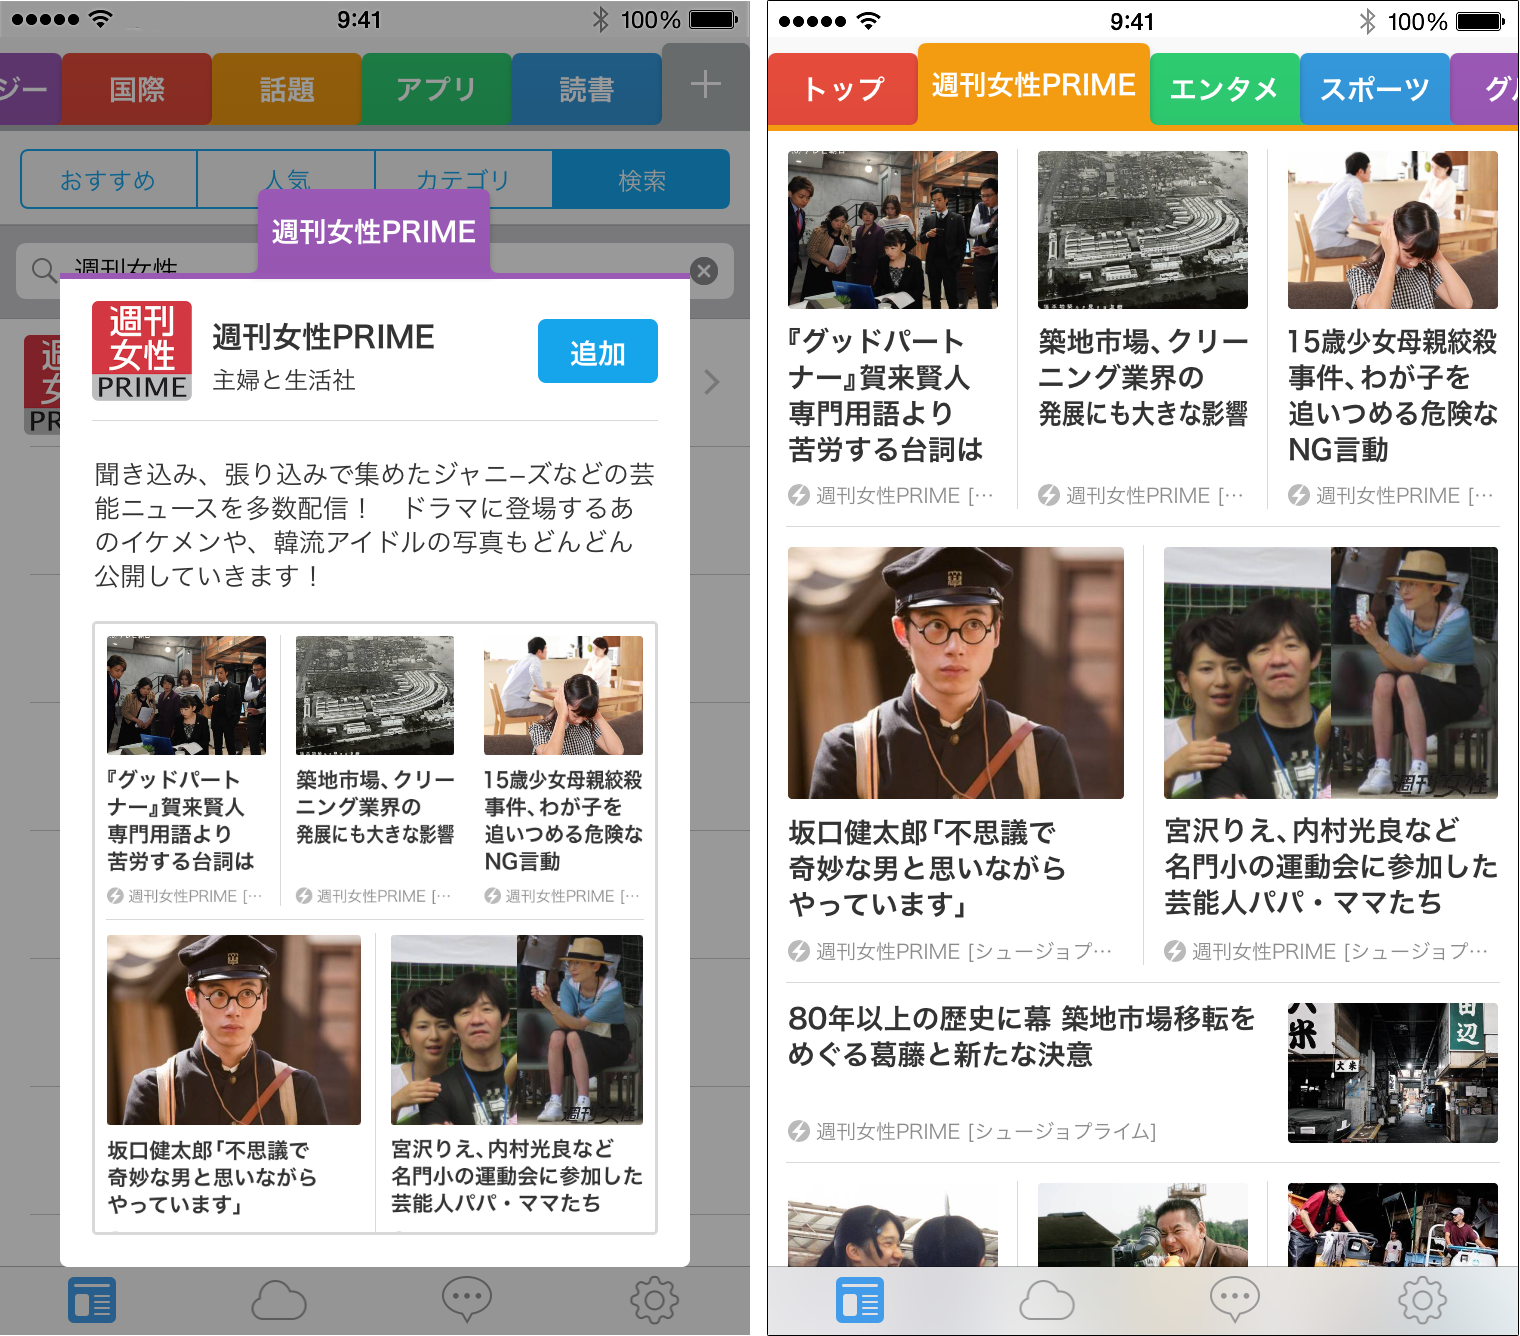The height and width of the screenshot is (1336, 1520).
Task: Tap the right screen's Bluetooth status icon
Action: [x=1367, y=21]
